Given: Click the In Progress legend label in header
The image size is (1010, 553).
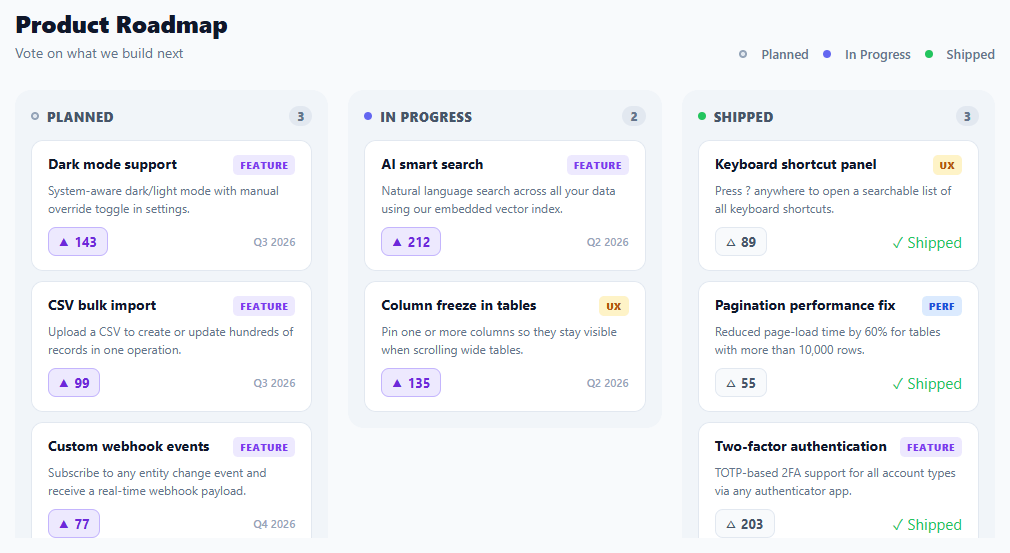Looking at the screenshot, I should [x=878, y=55].
